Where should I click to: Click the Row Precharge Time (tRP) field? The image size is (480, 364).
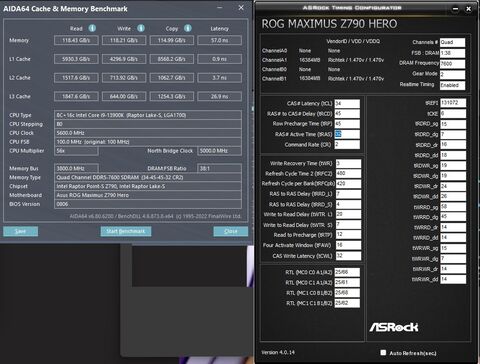(x=347, y=124)
